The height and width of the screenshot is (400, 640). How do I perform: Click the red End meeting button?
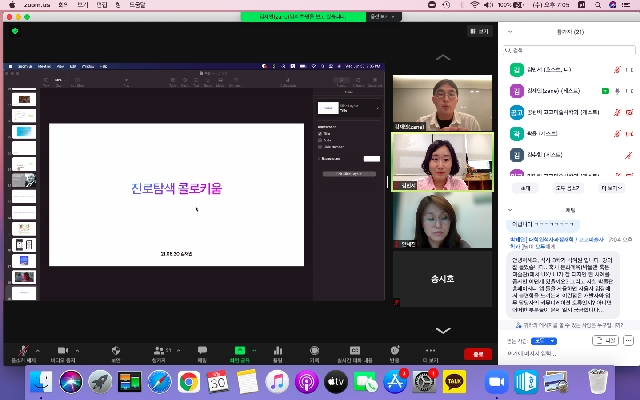[x=478, y=353]
